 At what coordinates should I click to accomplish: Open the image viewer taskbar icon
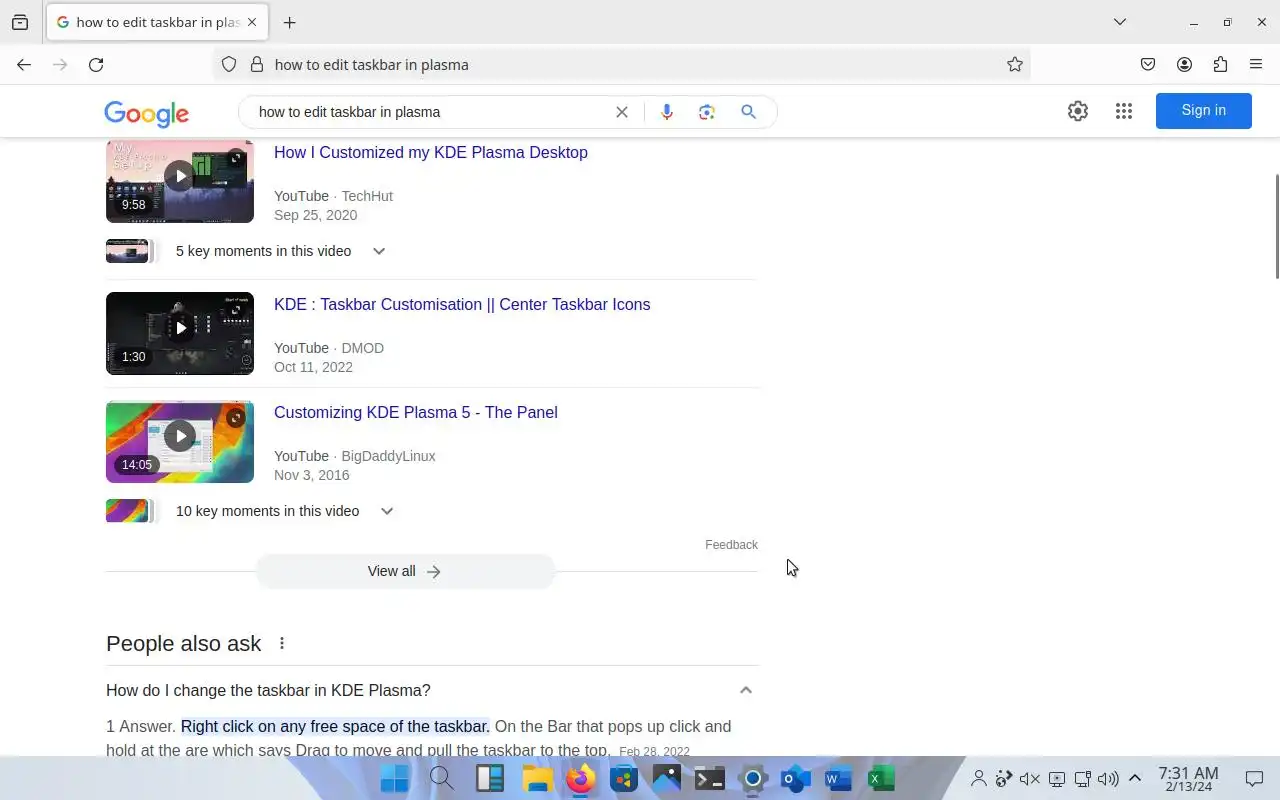pyautogui.click(x=666, y=778)
